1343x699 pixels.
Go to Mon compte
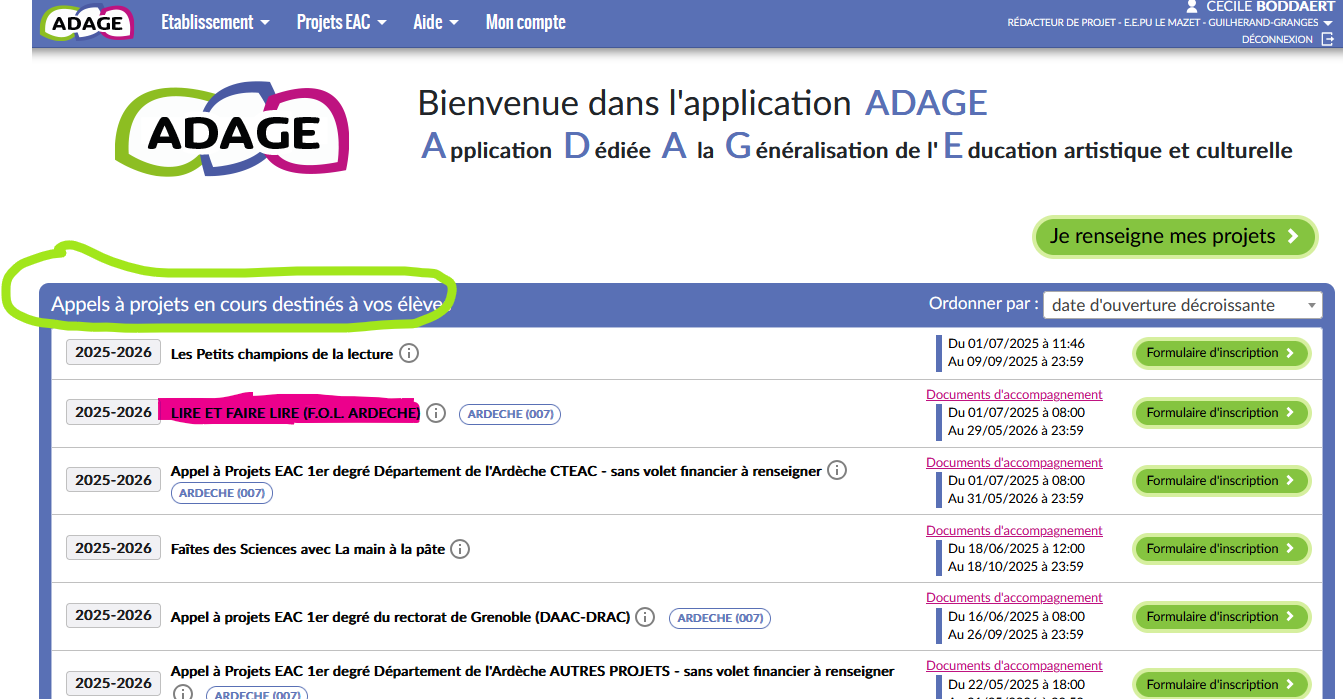(x=525, y=22)
